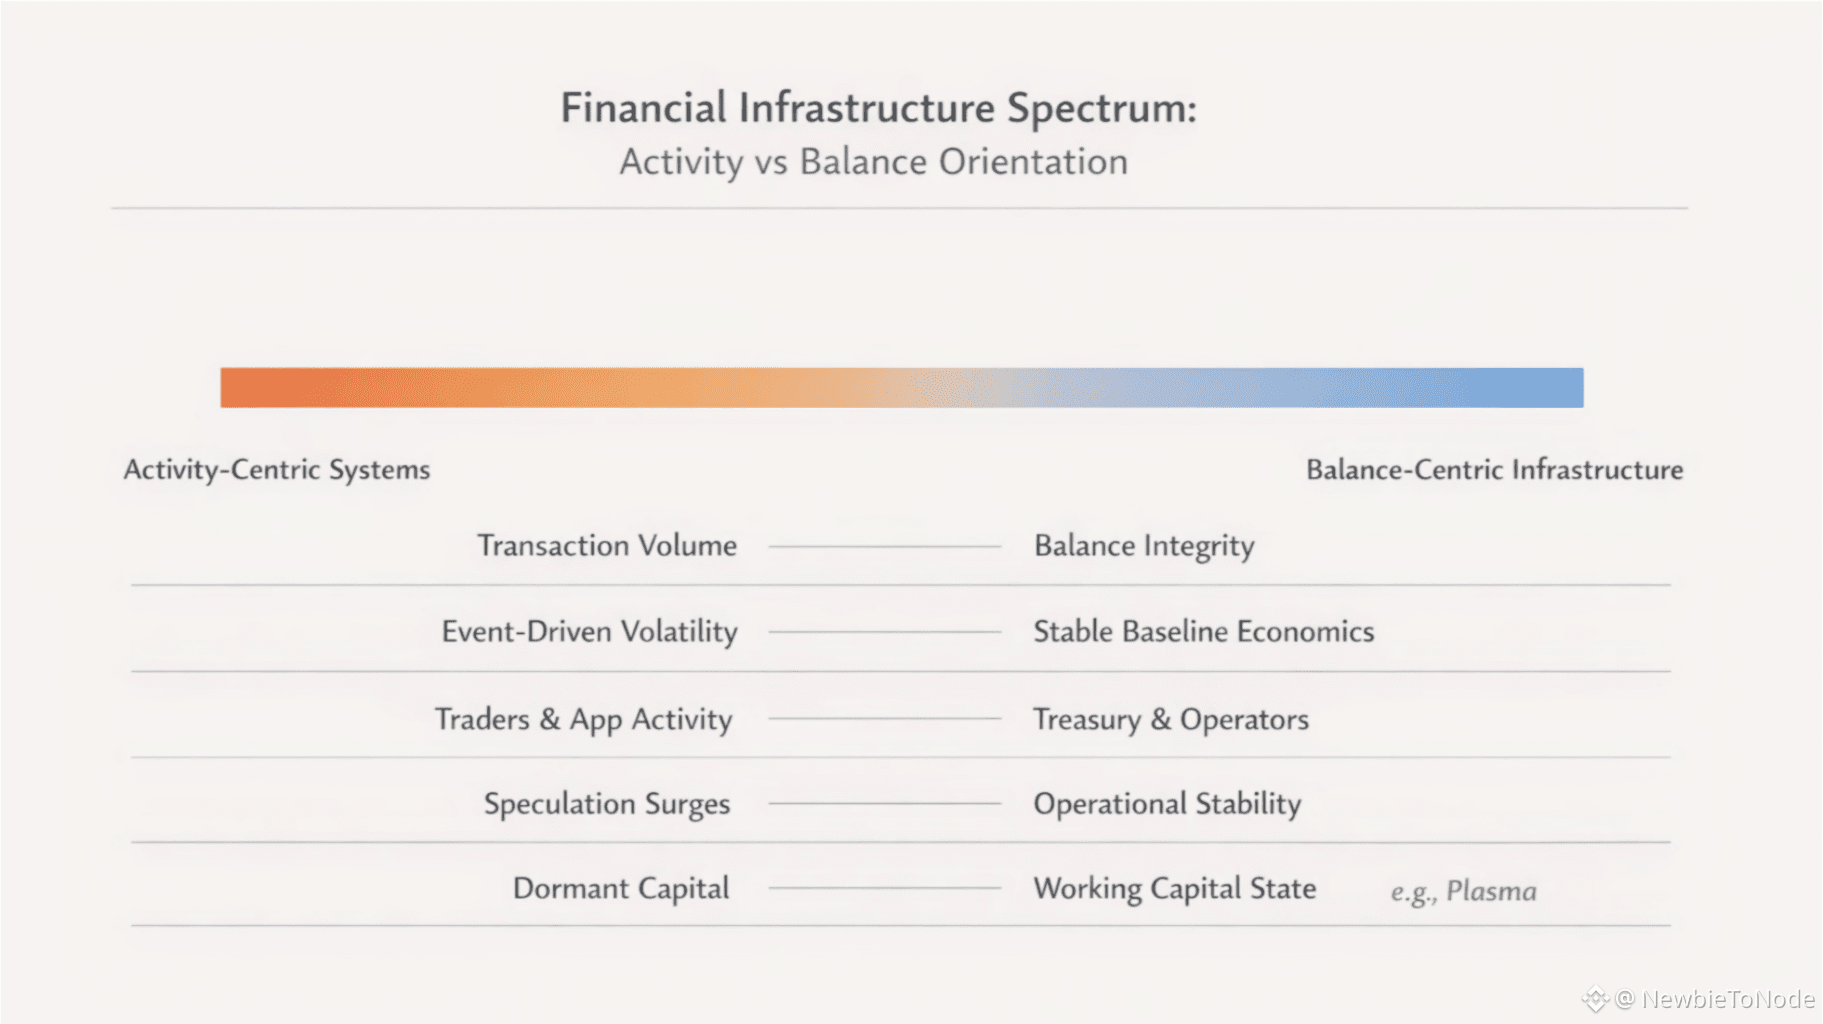The width and height of the screenshot is (1823, 1024).
Task: Pick the "Speculation Surges" label
Action: [607, 804]
